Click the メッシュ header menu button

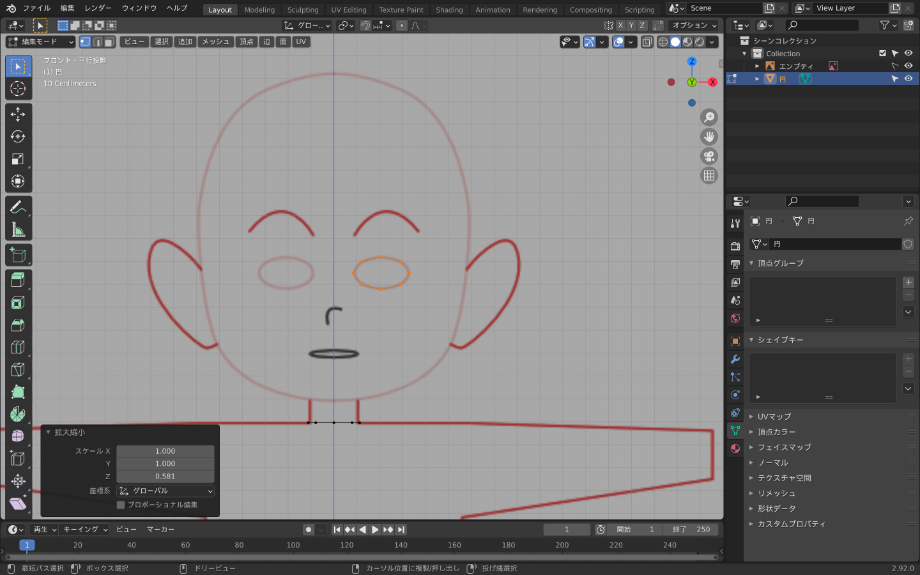coord(215,42)
